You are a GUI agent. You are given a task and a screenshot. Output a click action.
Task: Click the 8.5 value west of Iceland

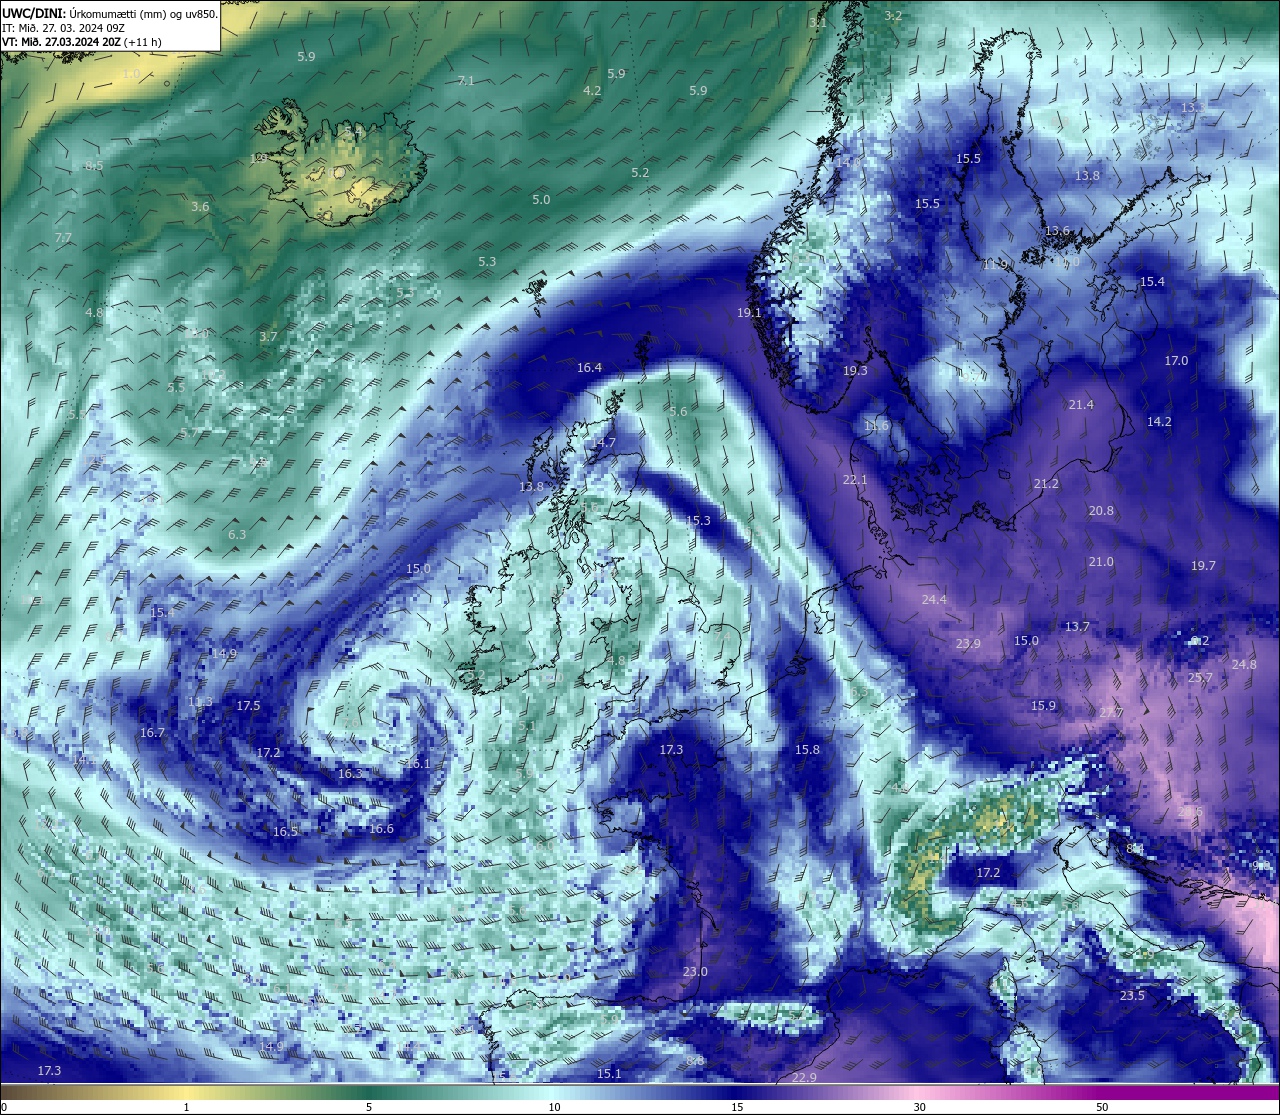(x=94, y=165)
